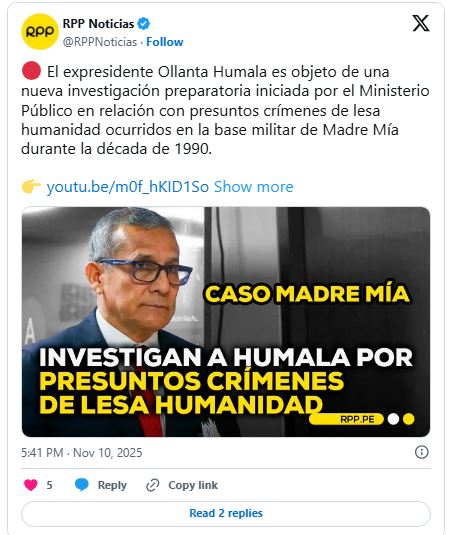Click the like count number 5
463x535 pixels.
point(49,485)
